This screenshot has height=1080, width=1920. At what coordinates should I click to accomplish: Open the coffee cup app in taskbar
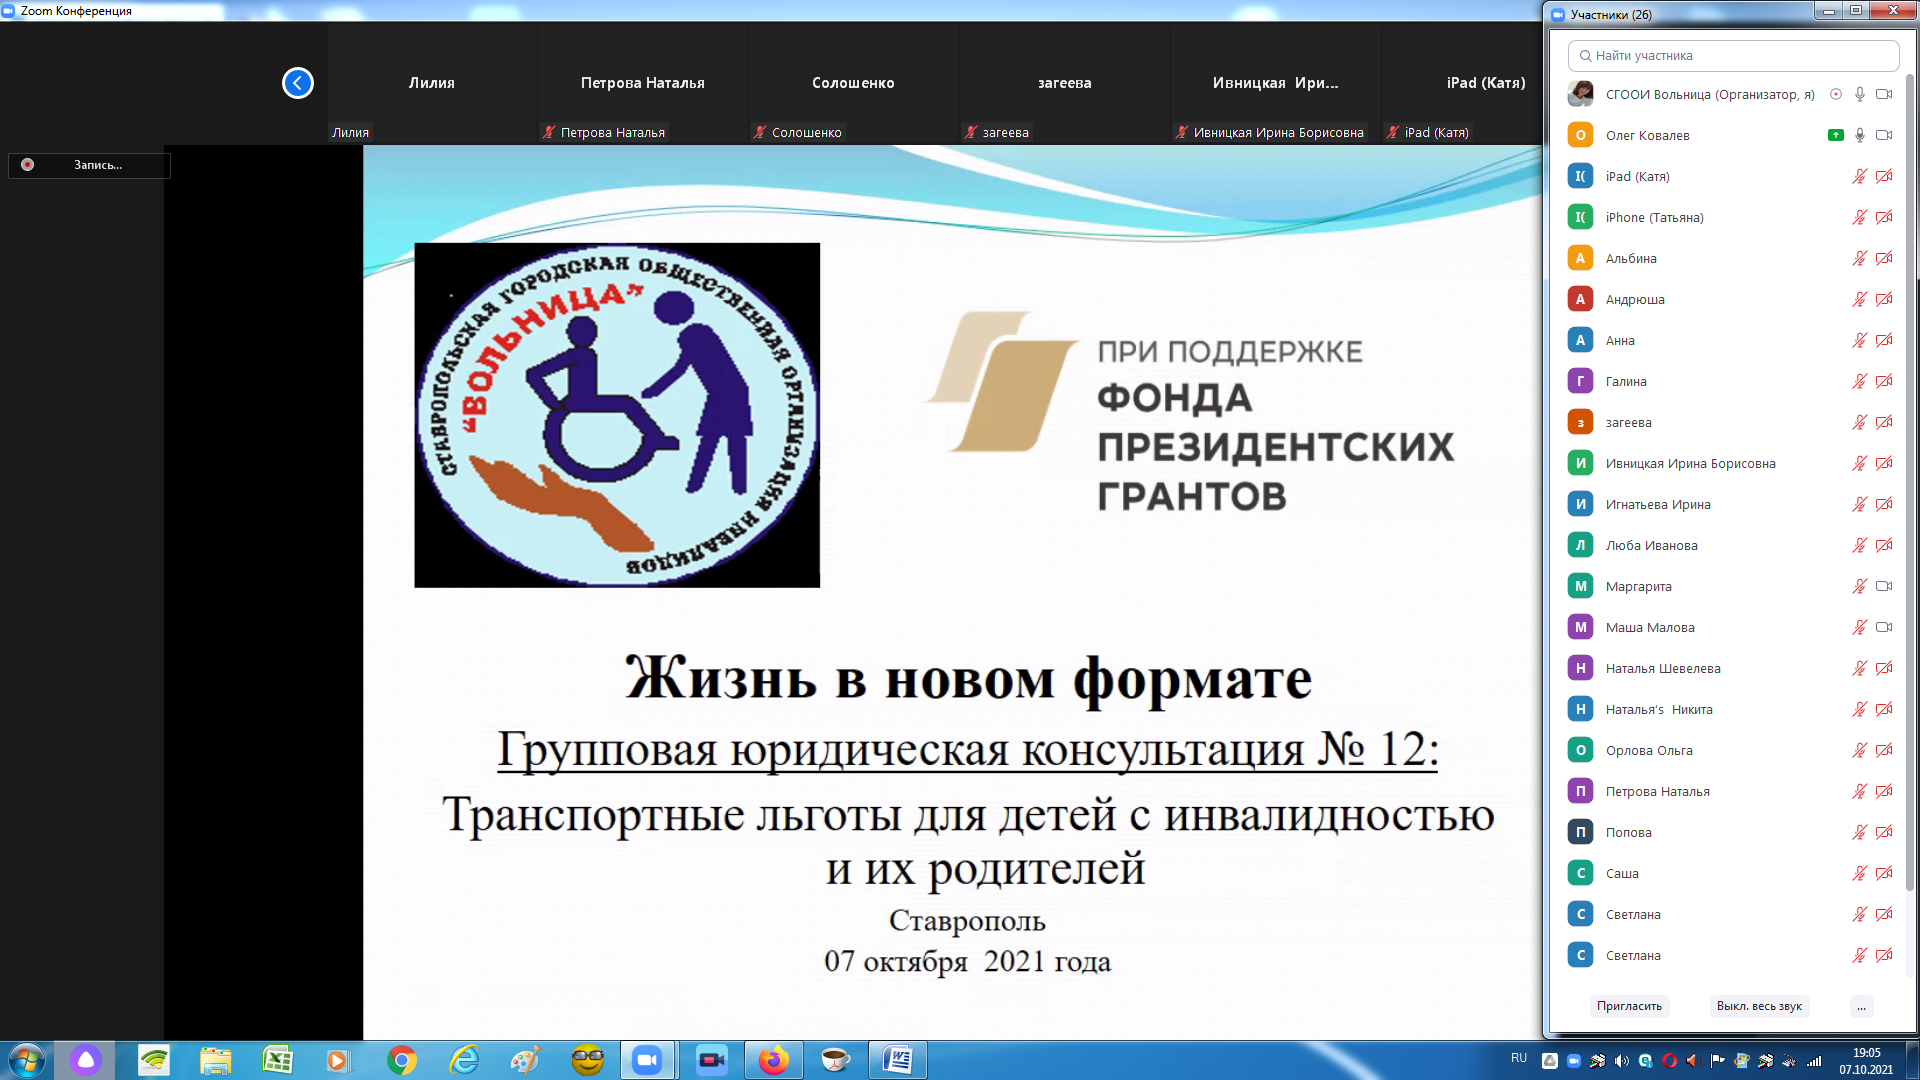pos(835,1060)
